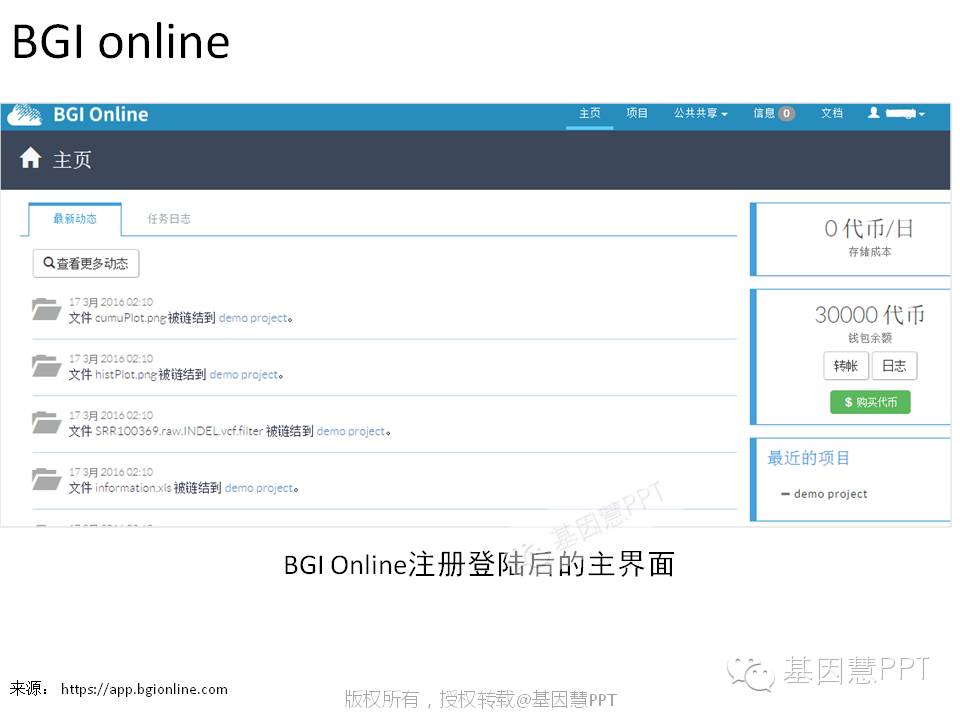Click folder icon beside information.xls entry
Screen dimensions: 960x720
click(x=46, y=479)
